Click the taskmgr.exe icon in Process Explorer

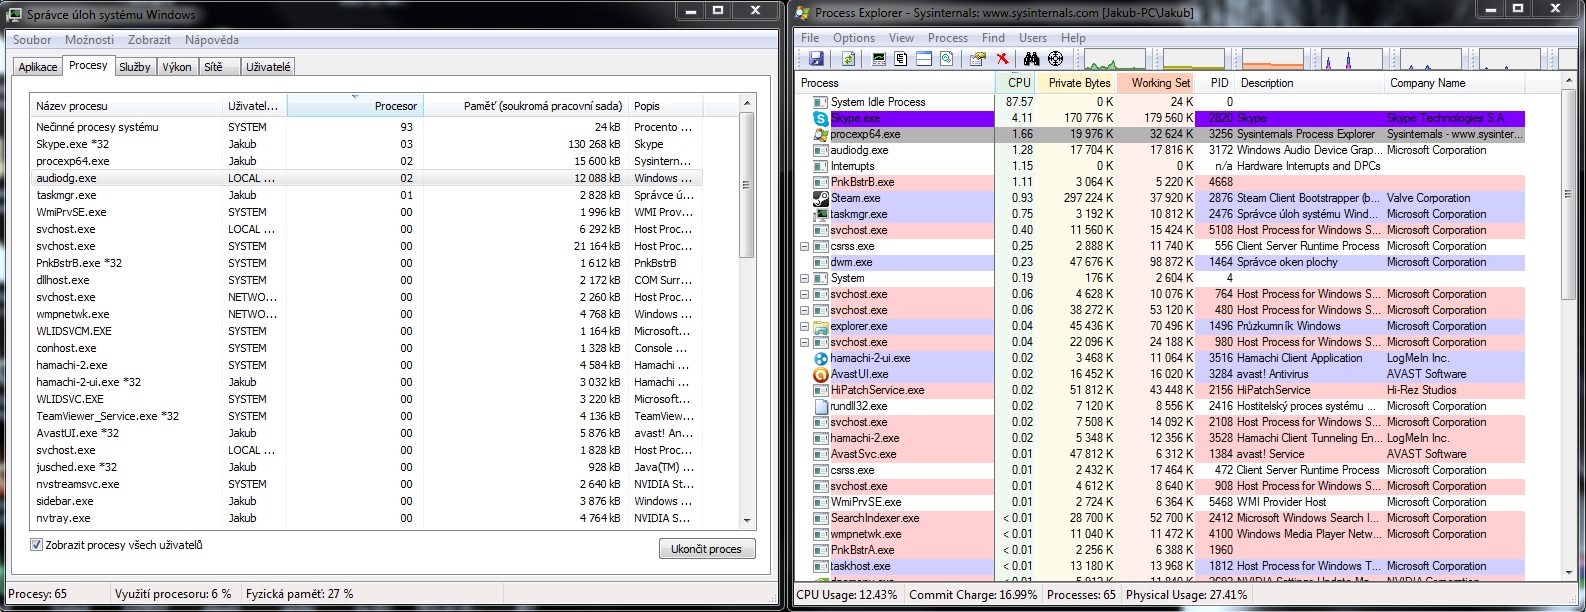(821, 214)
